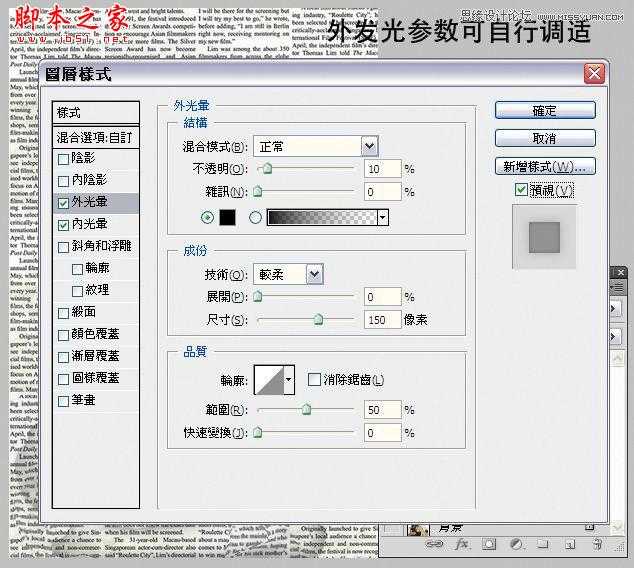Click the new group folder icon
The image size is (634, 568).
point(542,544)
